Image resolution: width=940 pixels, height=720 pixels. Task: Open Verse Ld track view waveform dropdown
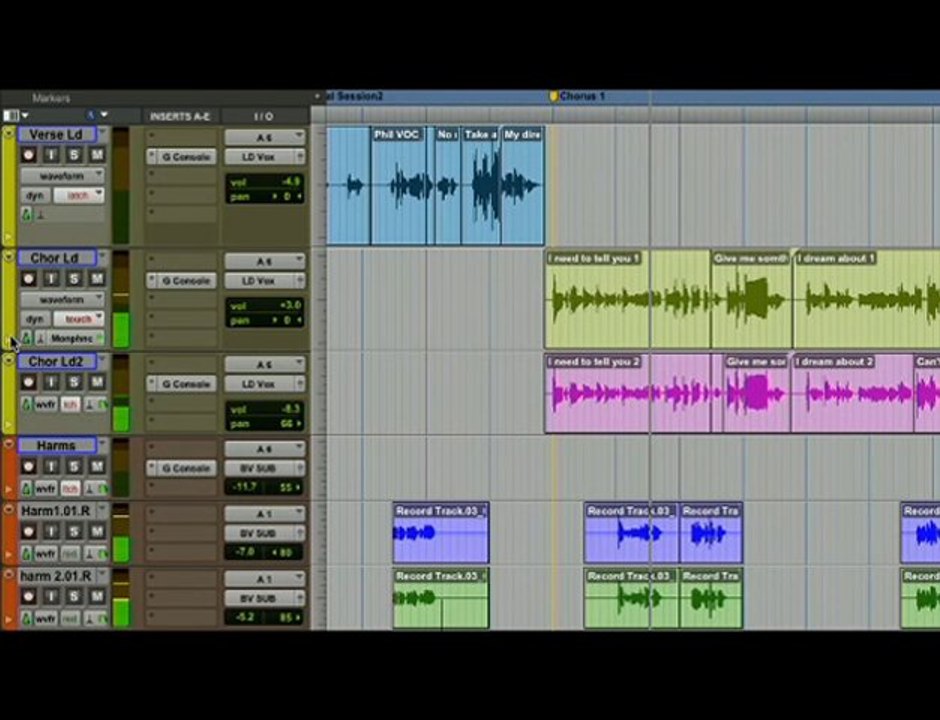tap(62, 176)
